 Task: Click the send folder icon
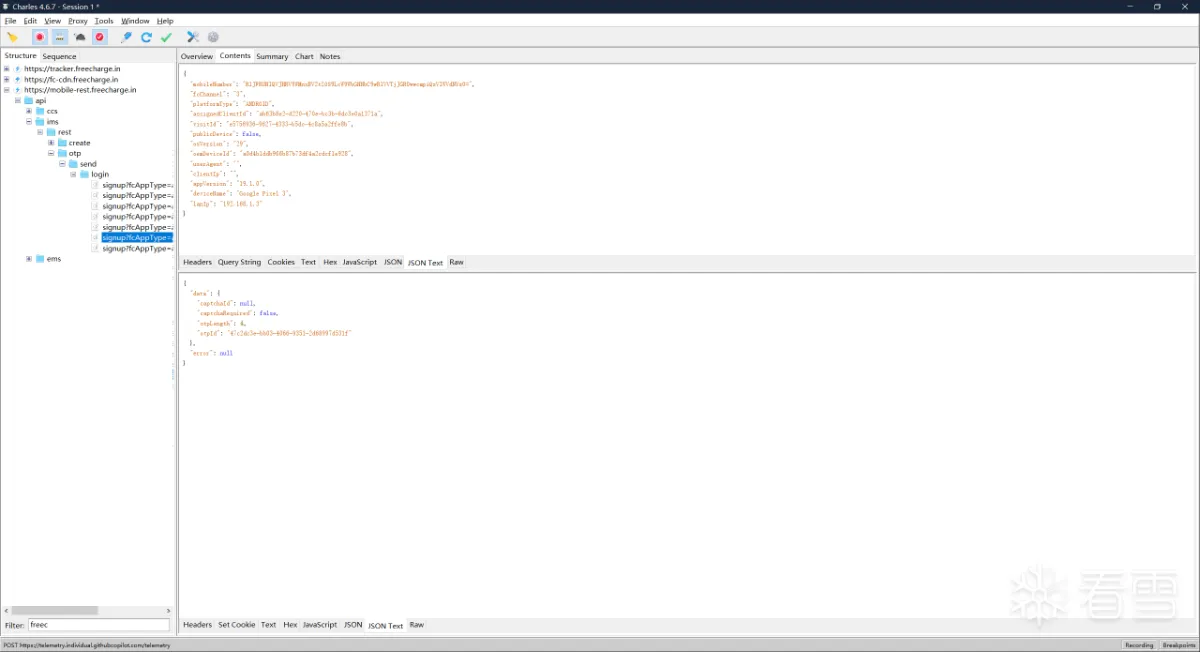[x=73, y=164]
